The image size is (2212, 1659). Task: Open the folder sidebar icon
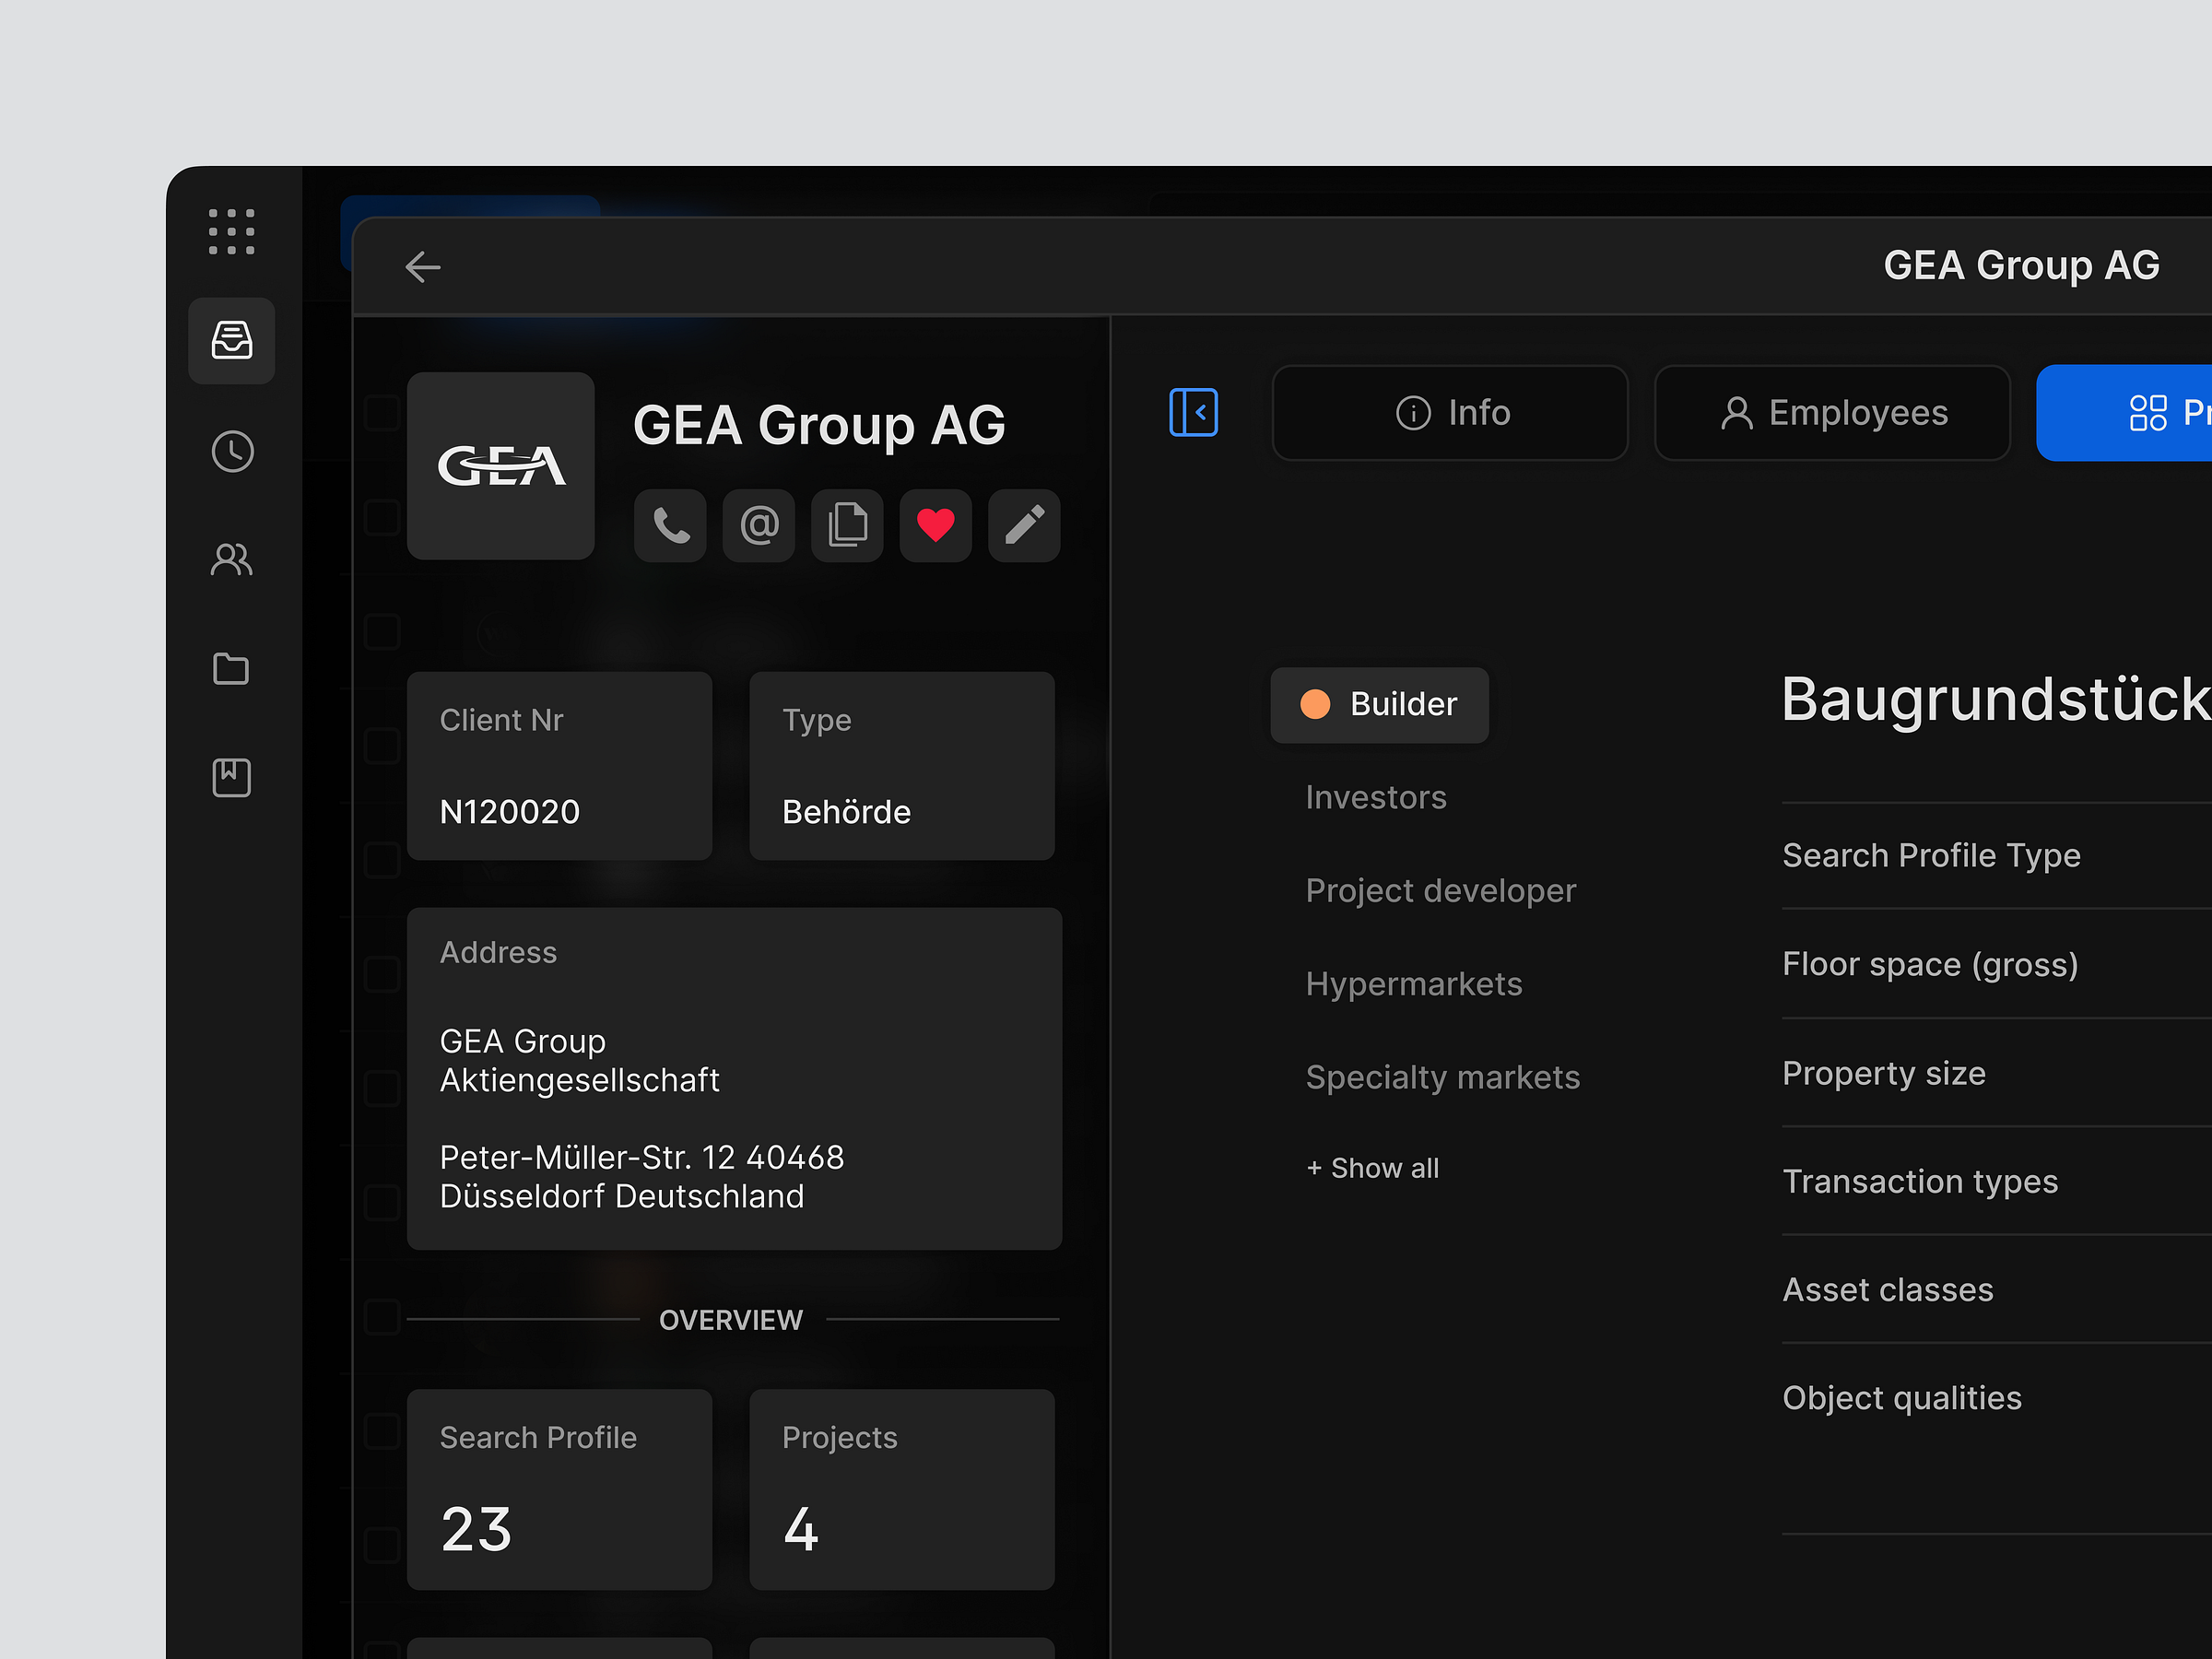click(x=231, y=668)
